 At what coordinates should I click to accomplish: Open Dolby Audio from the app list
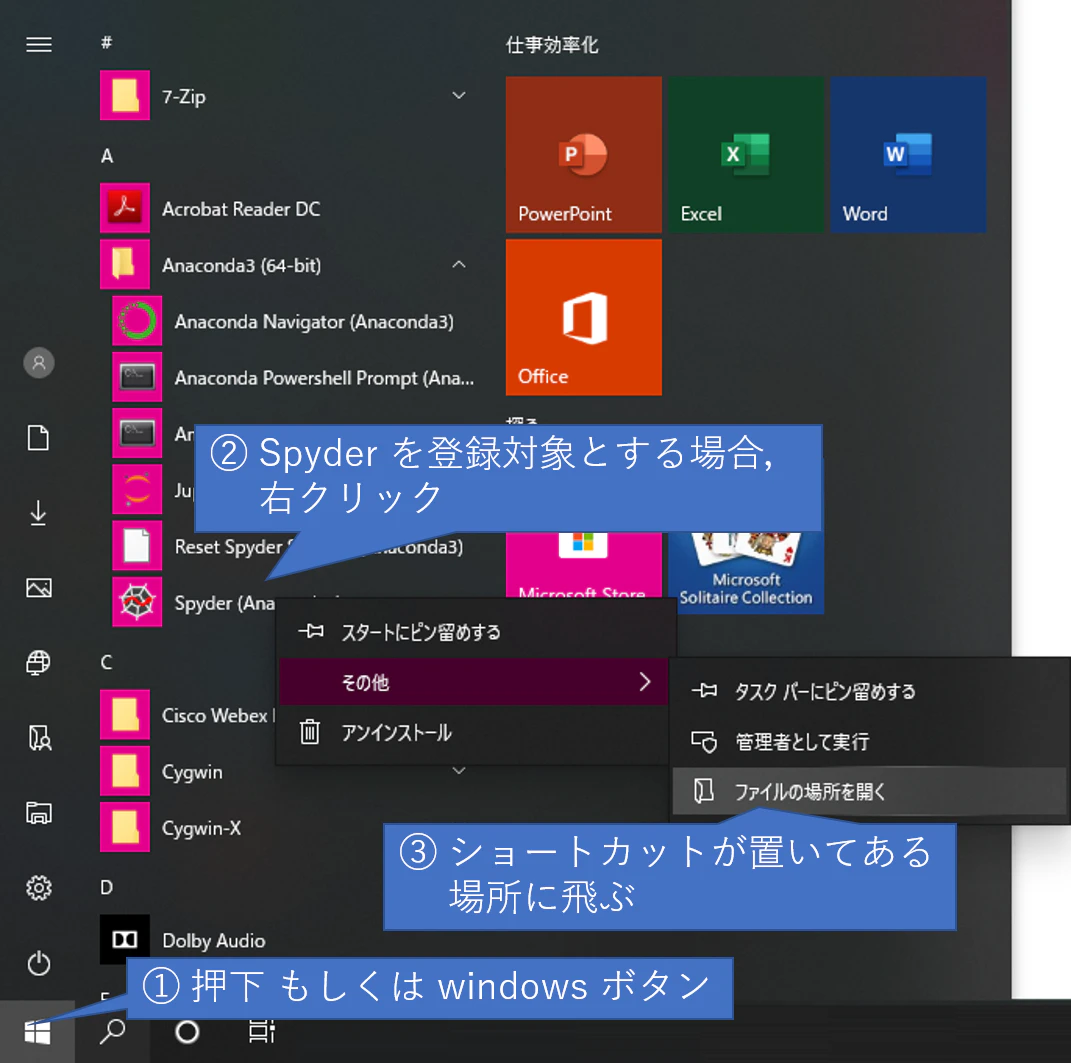coord(215,940)
